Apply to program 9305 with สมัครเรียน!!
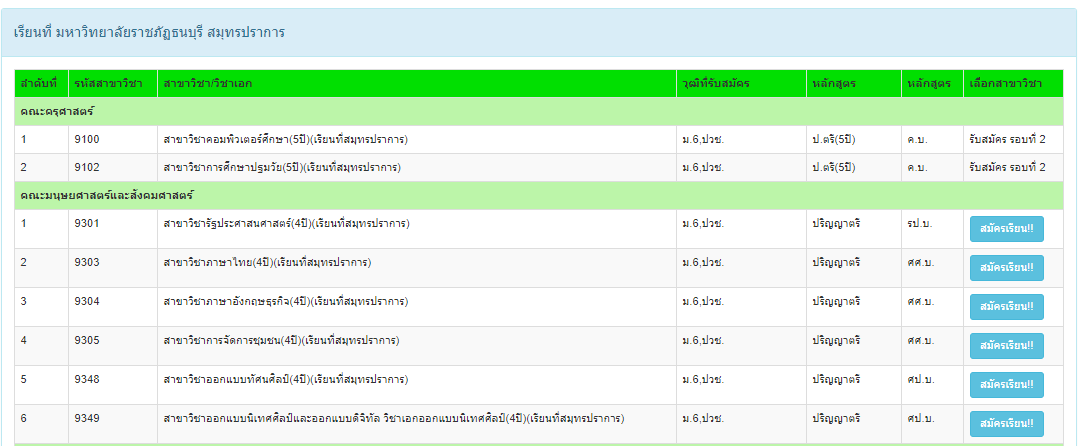The width and height of the screenshot is (1080, 446). (1006, 346)
